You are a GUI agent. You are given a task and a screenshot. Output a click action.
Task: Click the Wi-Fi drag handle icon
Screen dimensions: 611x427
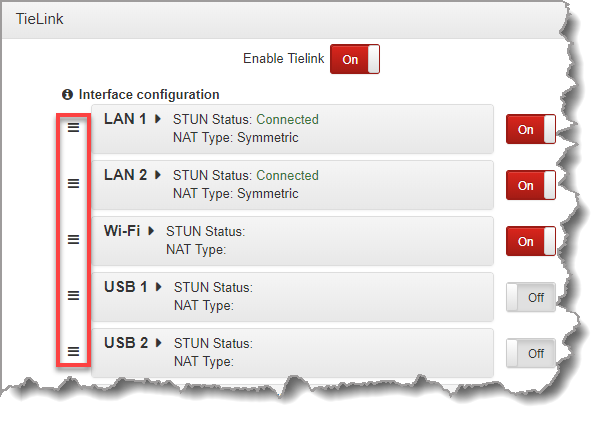73,239
